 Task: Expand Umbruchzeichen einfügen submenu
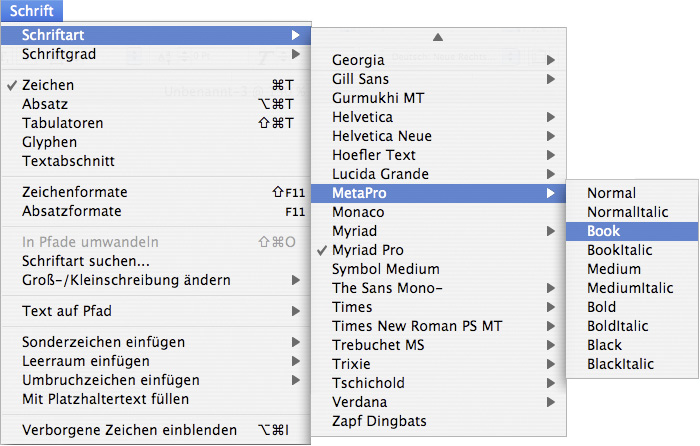[156, 380]
